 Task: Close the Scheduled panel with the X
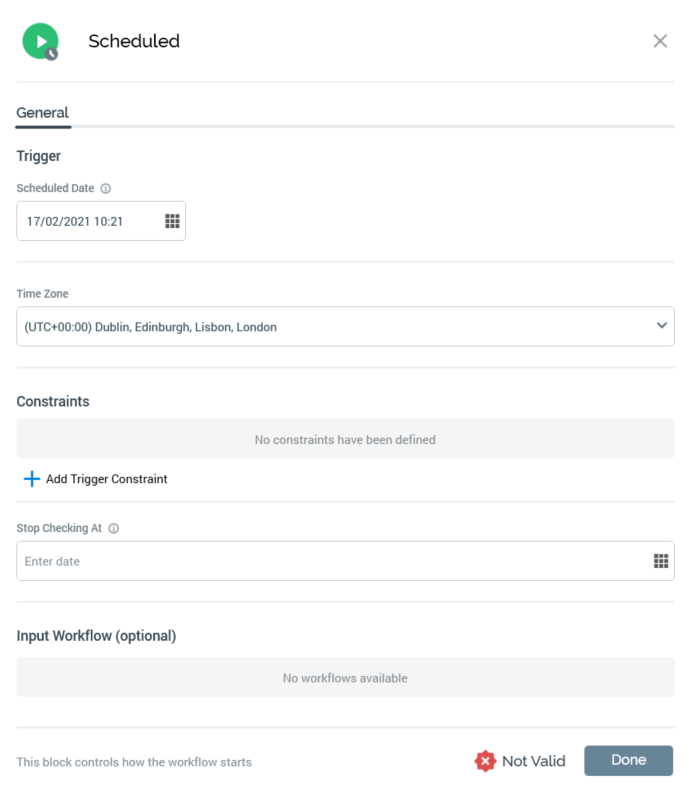click(660, 41)
